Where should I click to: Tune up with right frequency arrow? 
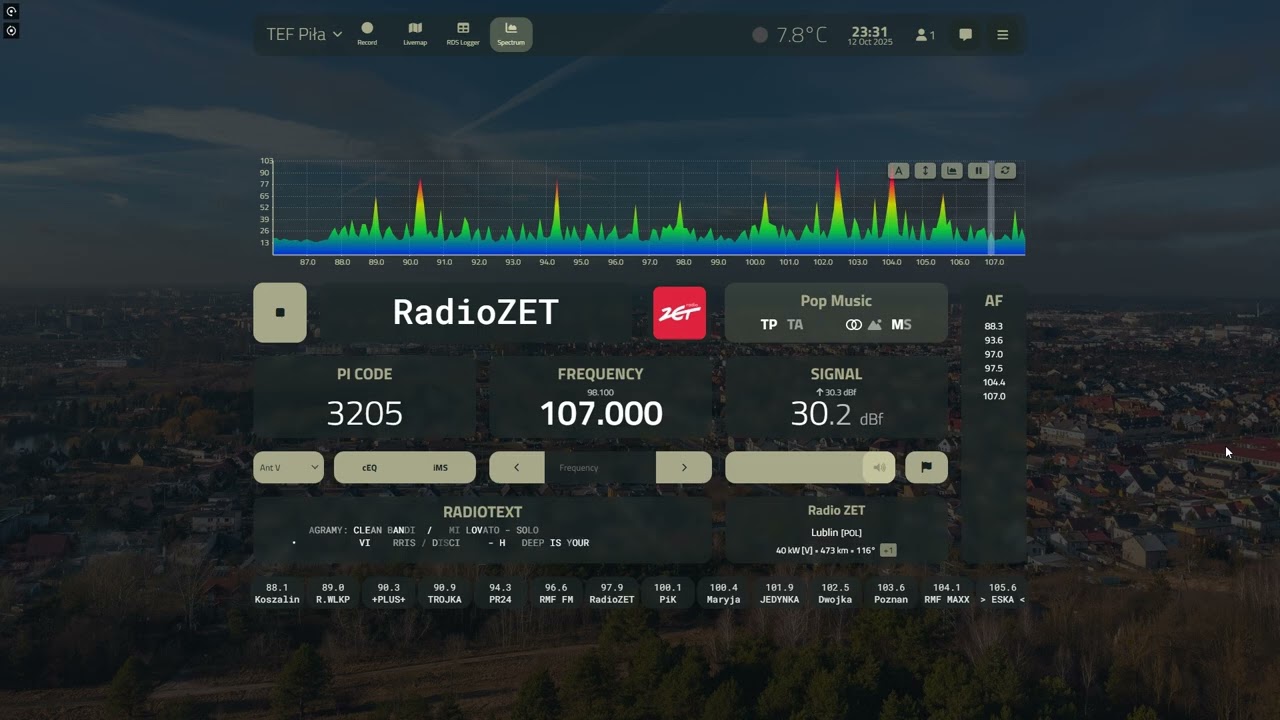[x=684, y=467]
